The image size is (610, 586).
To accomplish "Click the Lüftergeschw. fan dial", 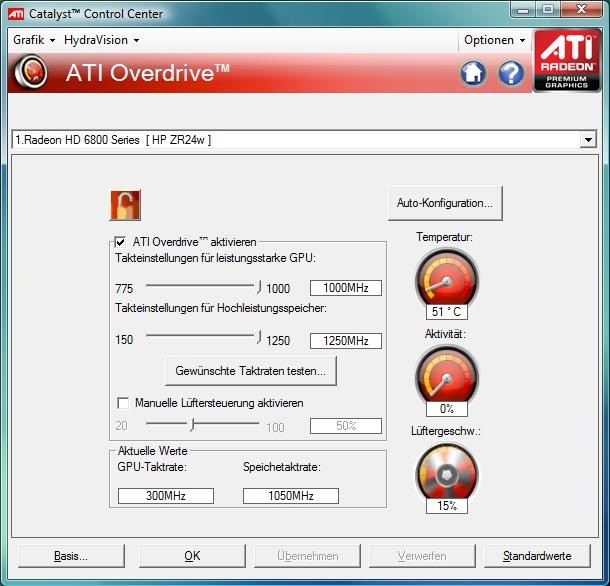I will pyautogui.click(x=447, y=473).
